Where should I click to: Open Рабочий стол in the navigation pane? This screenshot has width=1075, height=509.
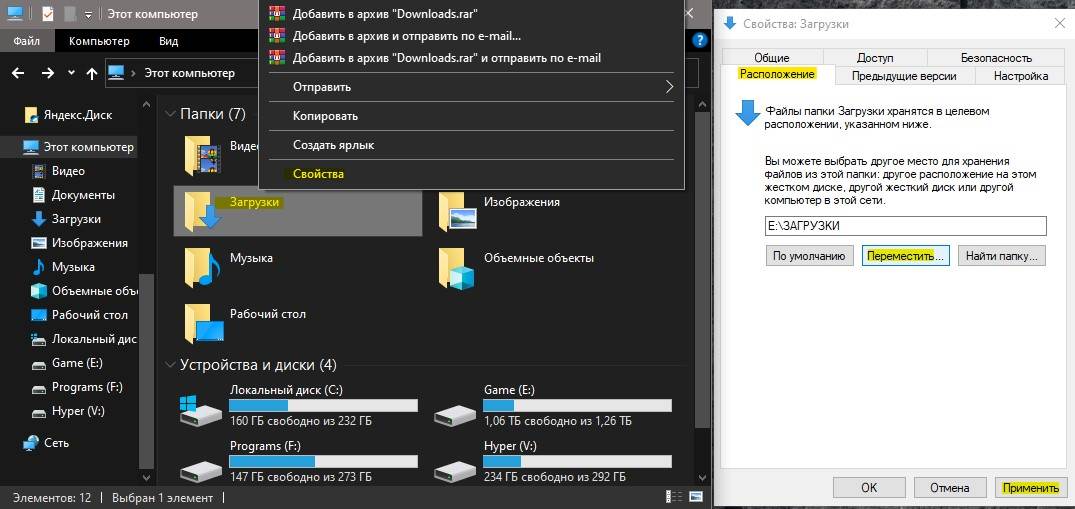pos(80,315)
